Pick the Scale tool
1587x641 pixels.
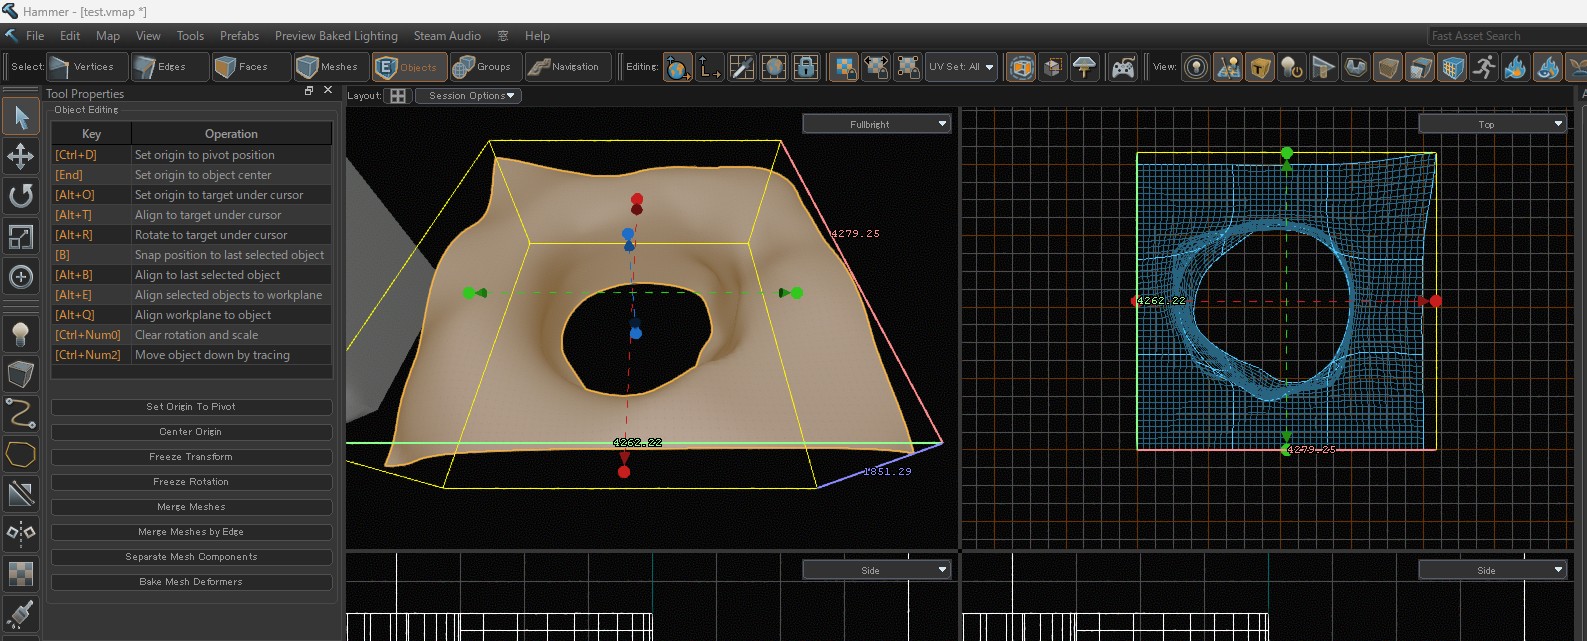[x=20, y=237]
